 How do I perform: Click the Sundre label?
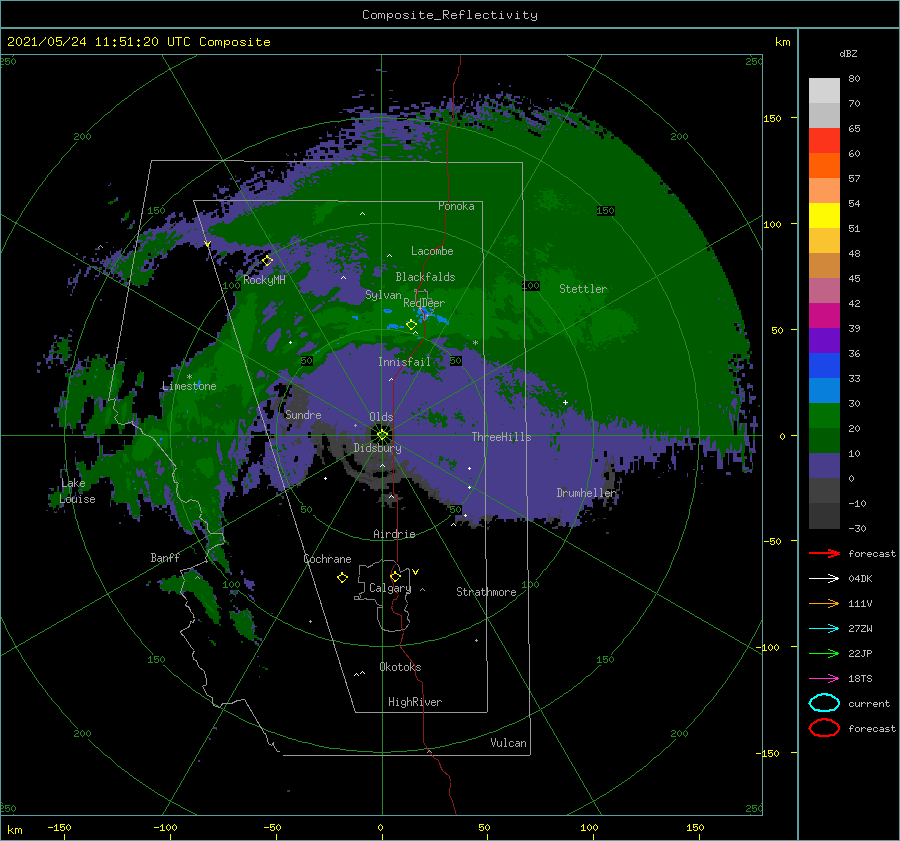[303, 414]
